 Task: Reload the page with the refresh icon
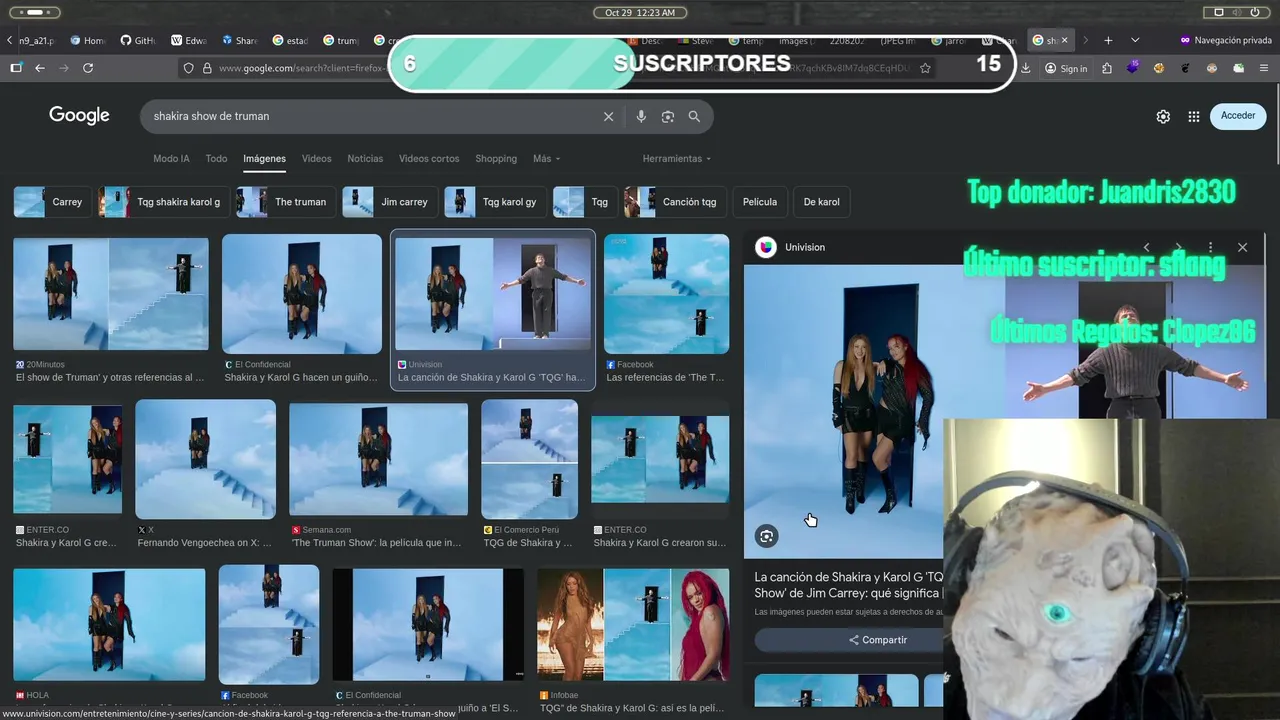click(88, 68)
